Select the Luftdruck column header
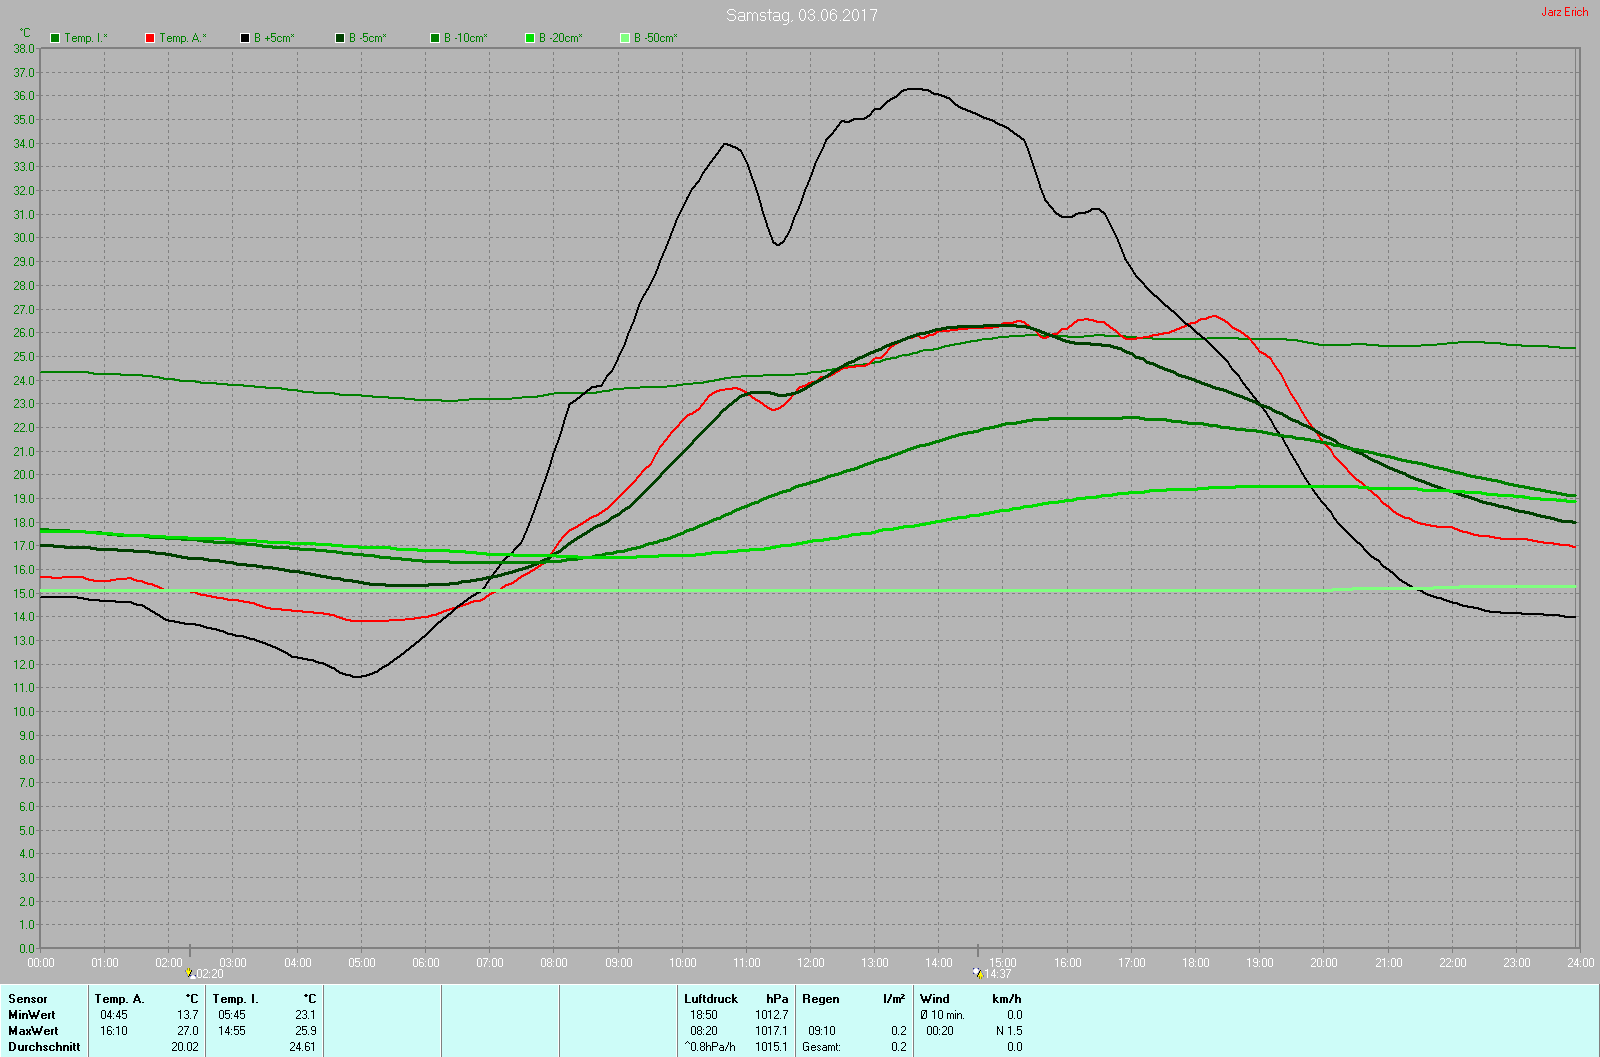1600x1057 pixels. tap(710, 999)
